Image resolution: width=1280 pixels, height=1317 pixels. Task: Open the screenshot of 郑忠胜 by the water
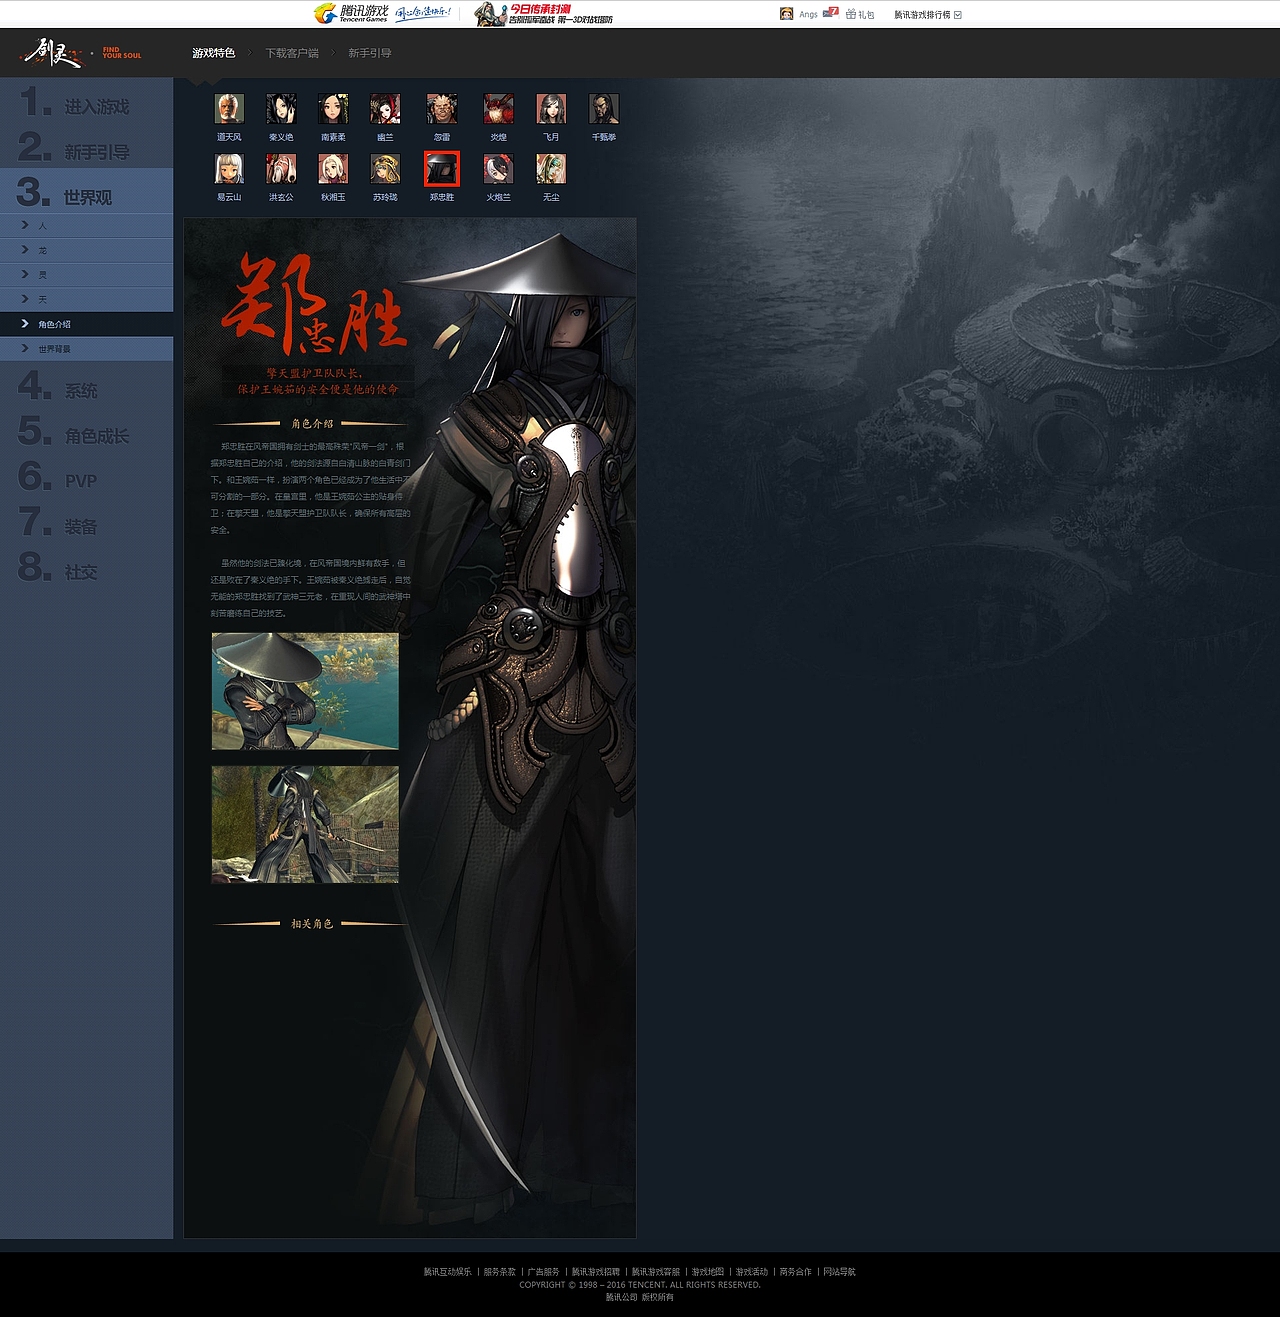coord(305,691)
